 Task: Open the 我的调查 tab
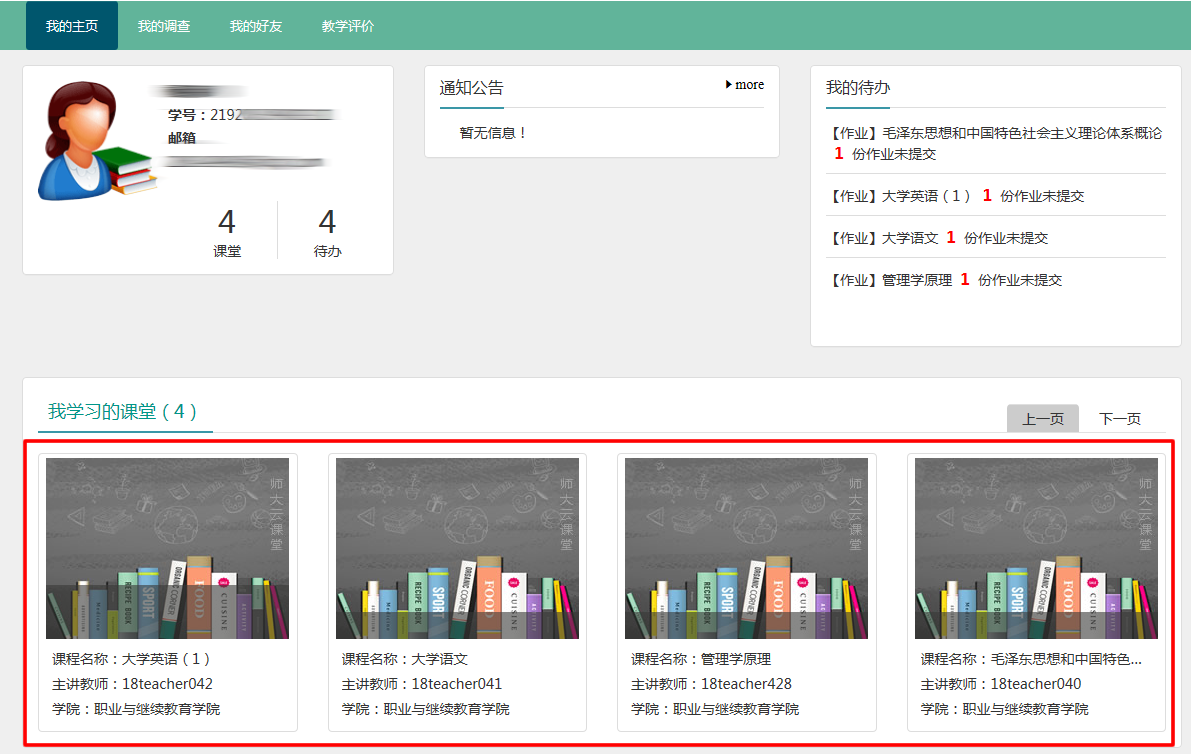pos(164,26)
